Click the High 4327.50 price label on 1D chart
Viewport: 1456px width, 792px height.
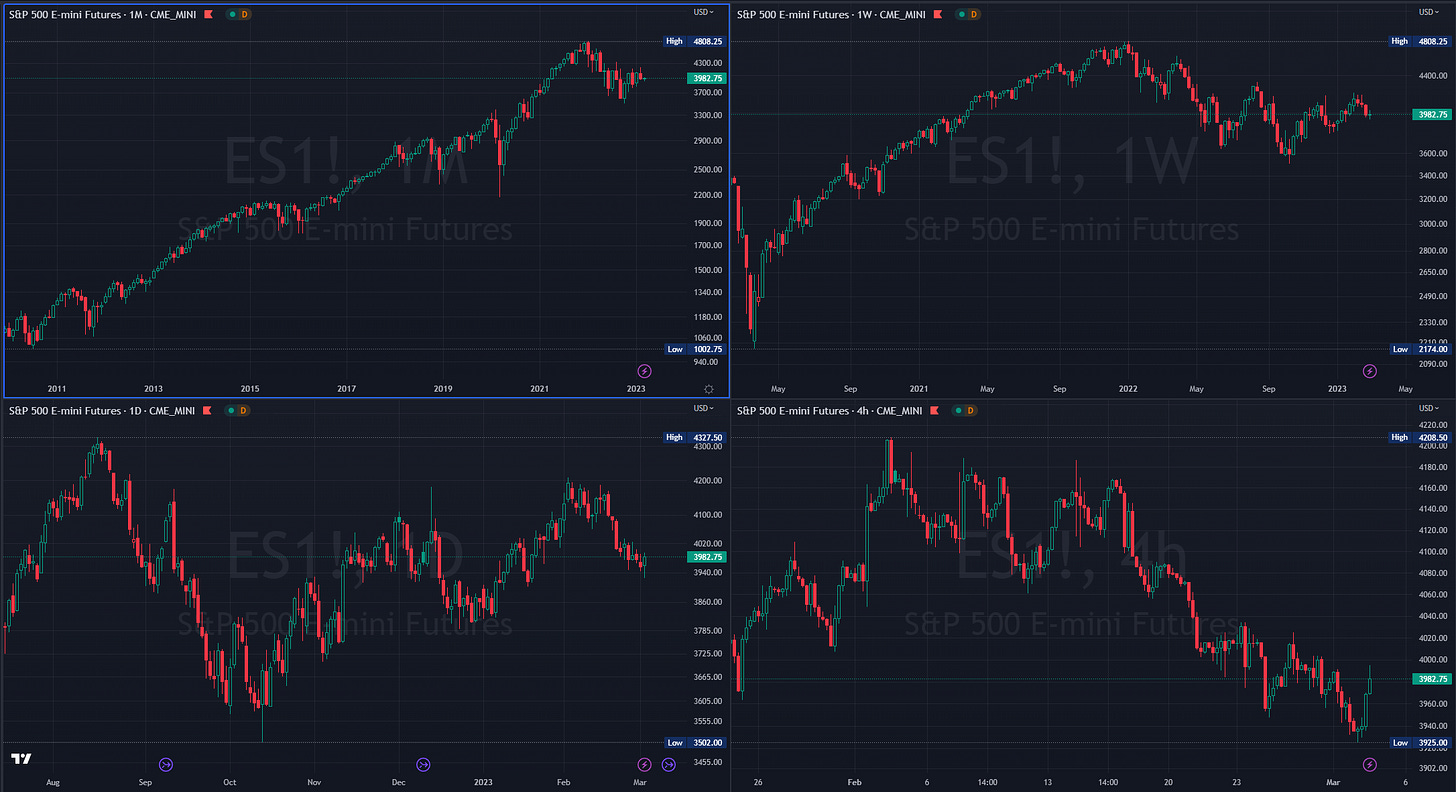695,437
